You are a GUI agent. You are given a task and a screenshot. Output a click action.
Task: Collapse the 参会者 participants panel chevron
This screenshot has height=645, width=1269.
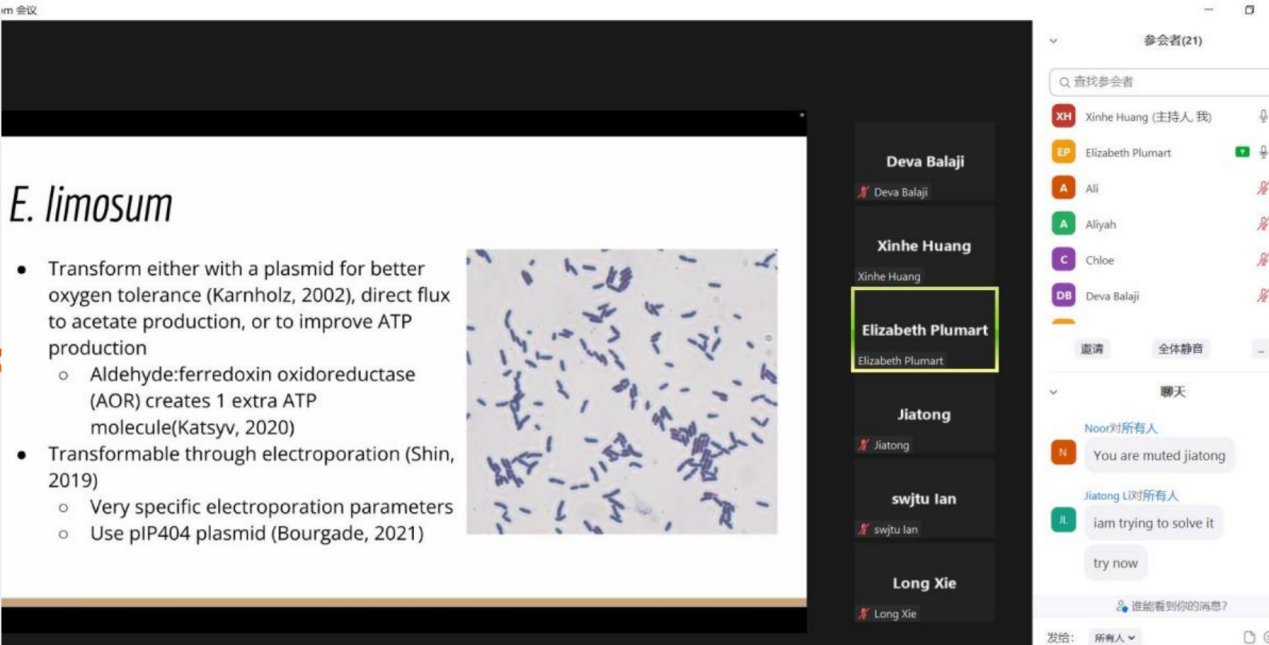pos(1053,41)
